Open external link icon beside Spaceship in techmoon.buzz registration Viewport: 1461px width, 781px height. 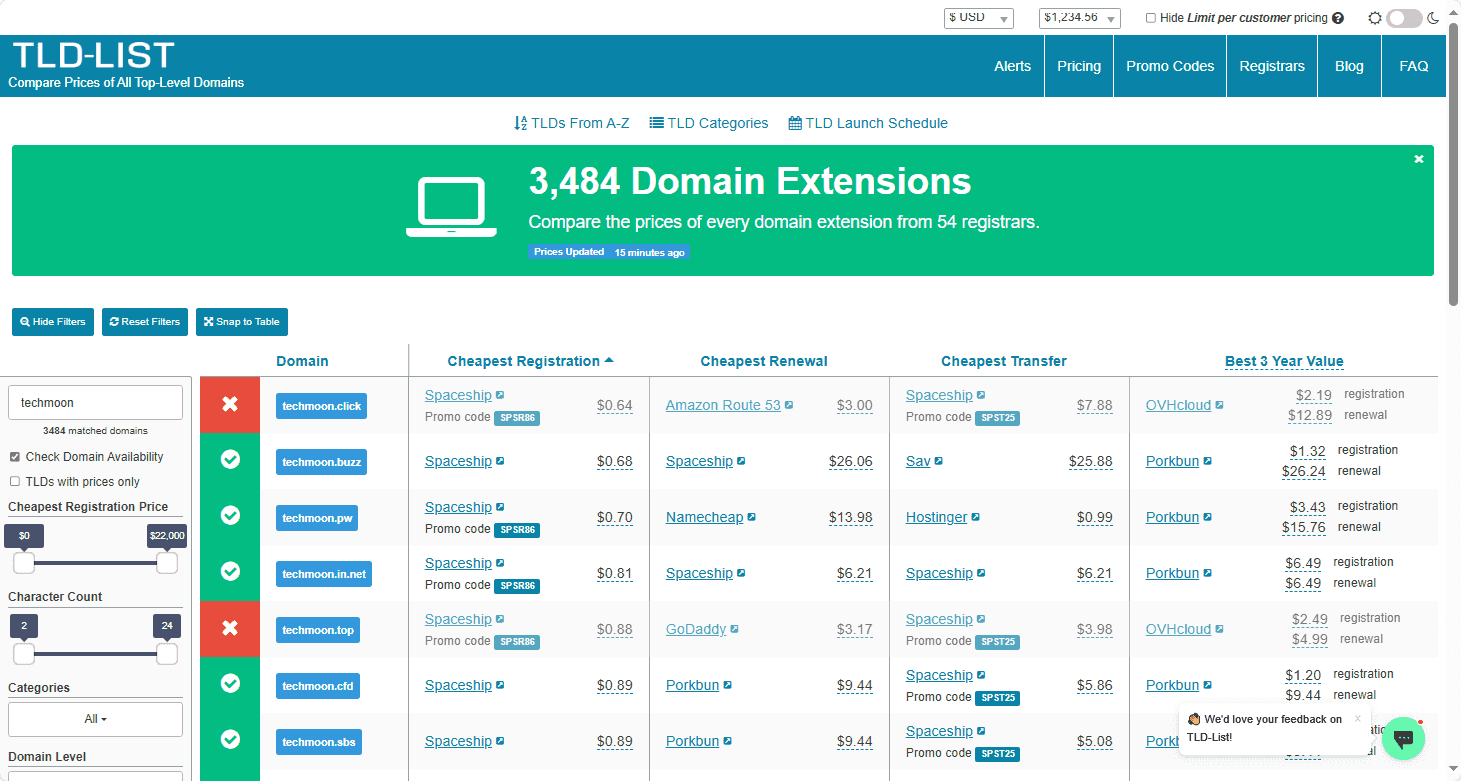[x=500, y=461]
